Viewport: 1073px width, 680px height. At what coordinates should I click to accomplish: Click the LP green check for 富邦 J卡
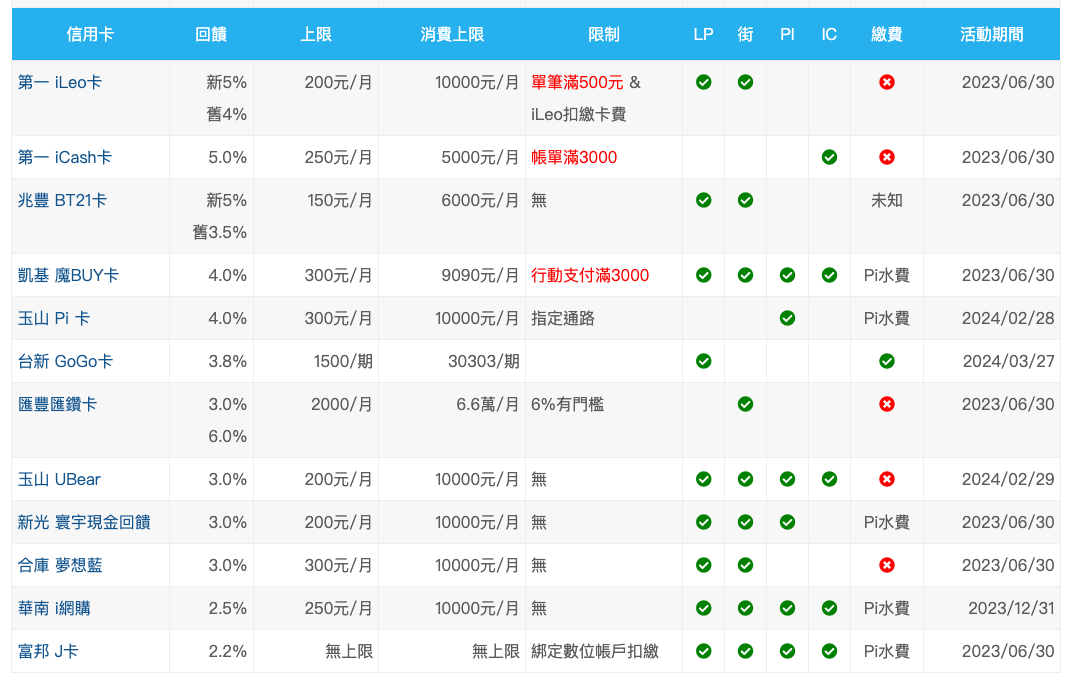pos(703,651)
